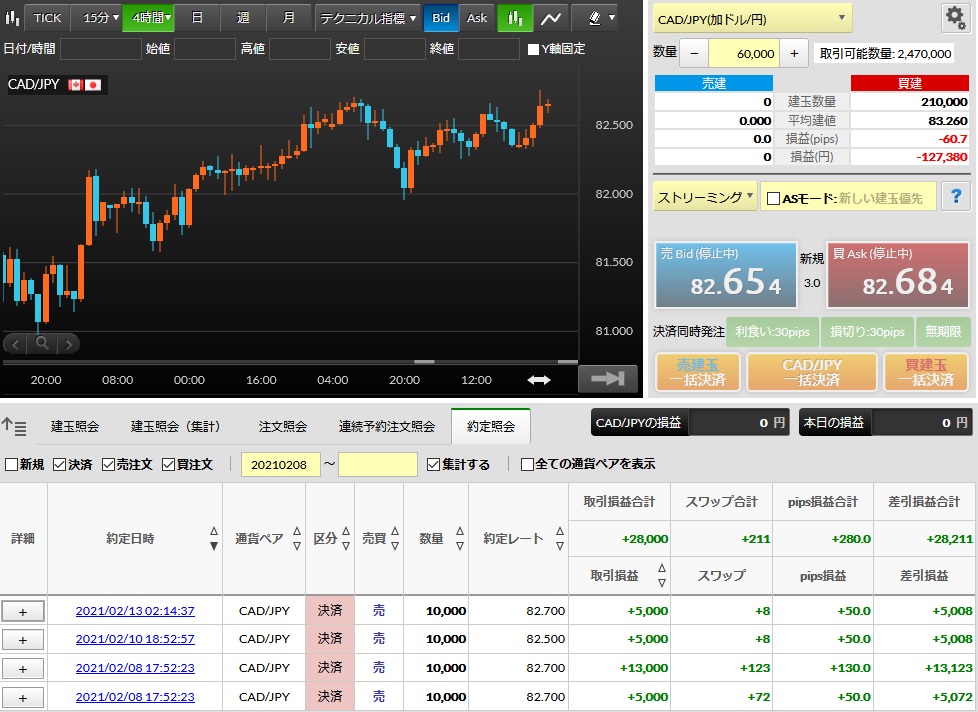
Task: Increase quantity with the plus button
Action: tap(794, 54)
